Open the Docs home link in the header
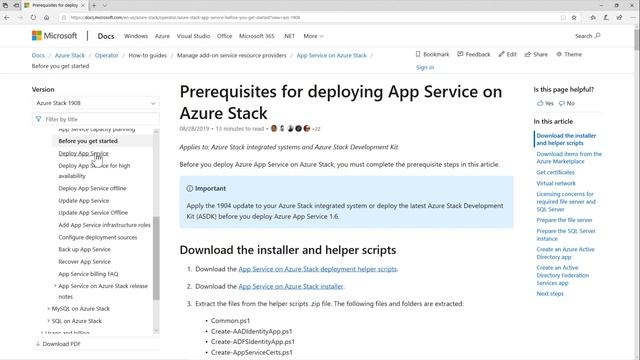This screenshot has height=360, width=640. (x=106, y=36)
